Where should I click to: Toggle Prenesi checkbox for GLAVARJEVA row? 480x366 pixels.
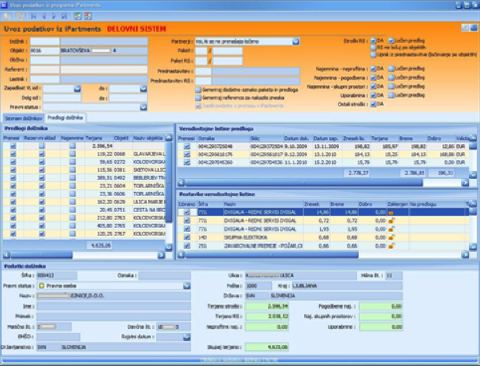[13, 154]
